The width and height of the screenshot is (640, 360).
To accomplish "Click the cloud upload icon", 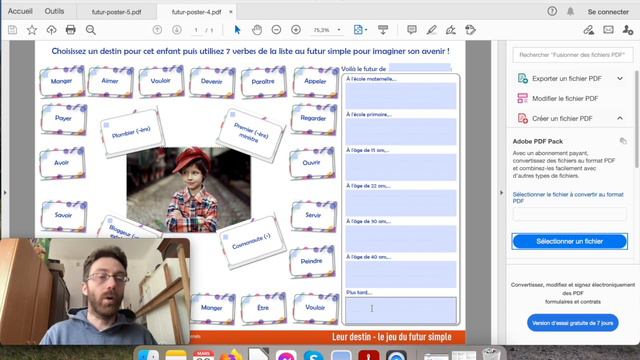I will tap(51, 29).
